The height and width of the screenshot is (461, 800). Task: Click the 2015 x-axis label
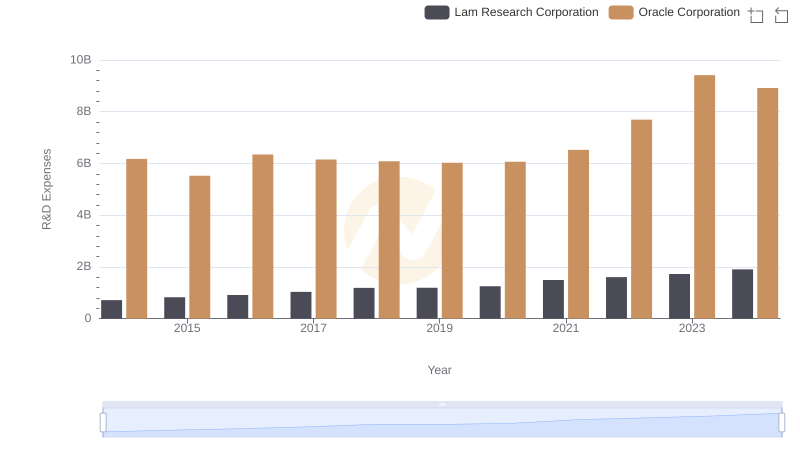(x=187, y=328)
